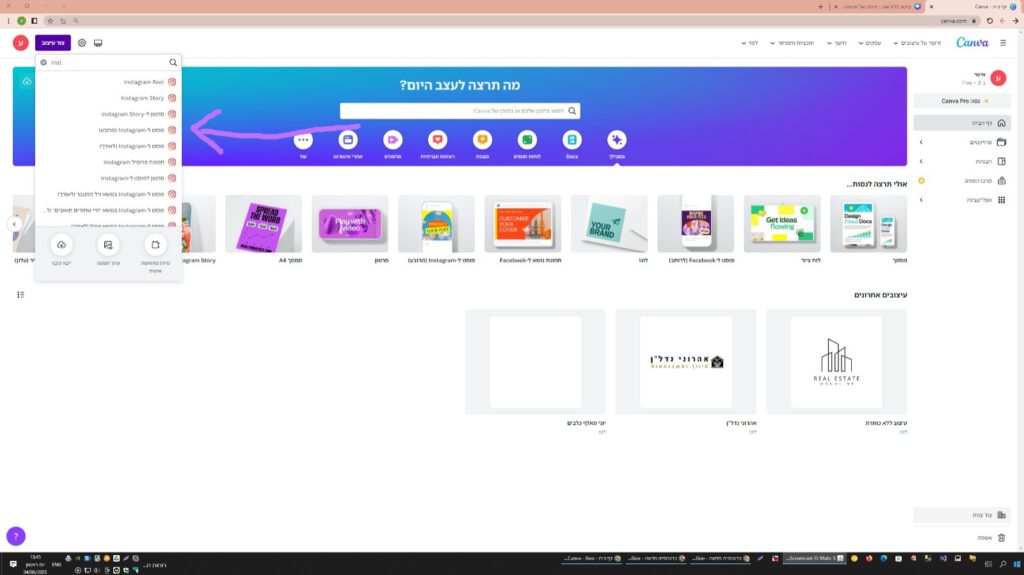Expand the Templates (תבניות) sidebar chevron
Screen dimensions: 1024x575
[921, 161]
